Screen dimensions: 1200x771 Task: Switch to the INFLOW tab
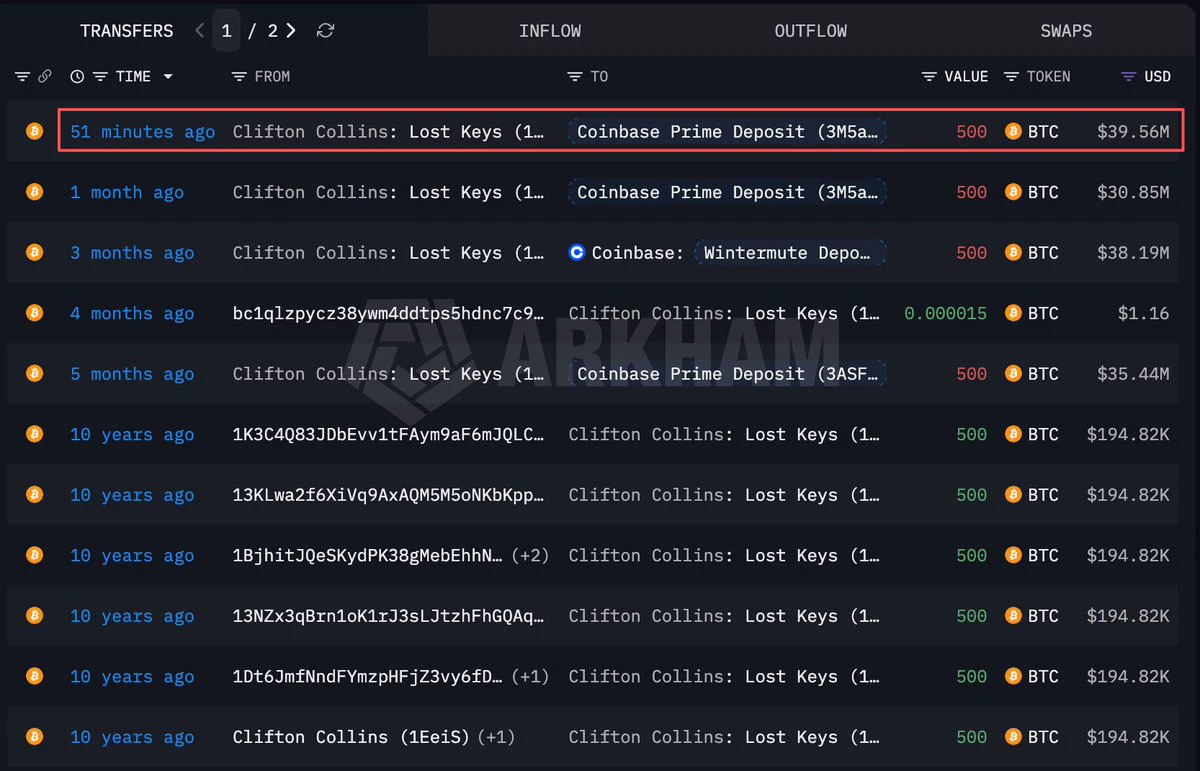550,31
